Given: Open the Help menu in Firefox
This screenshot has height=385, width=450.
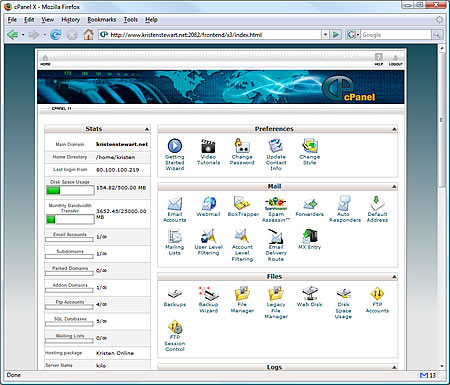Looking at the screenshot, I should coord(151,20).
